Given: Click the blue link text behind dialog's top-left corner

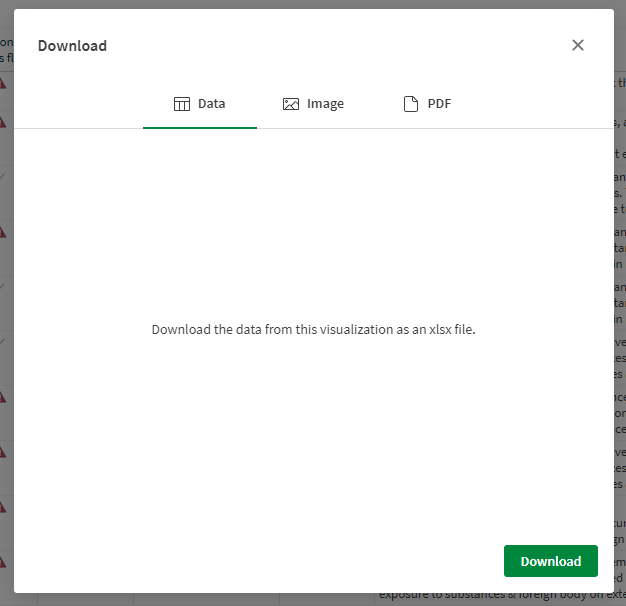Looking at the screenshot, I should [6, 50].
